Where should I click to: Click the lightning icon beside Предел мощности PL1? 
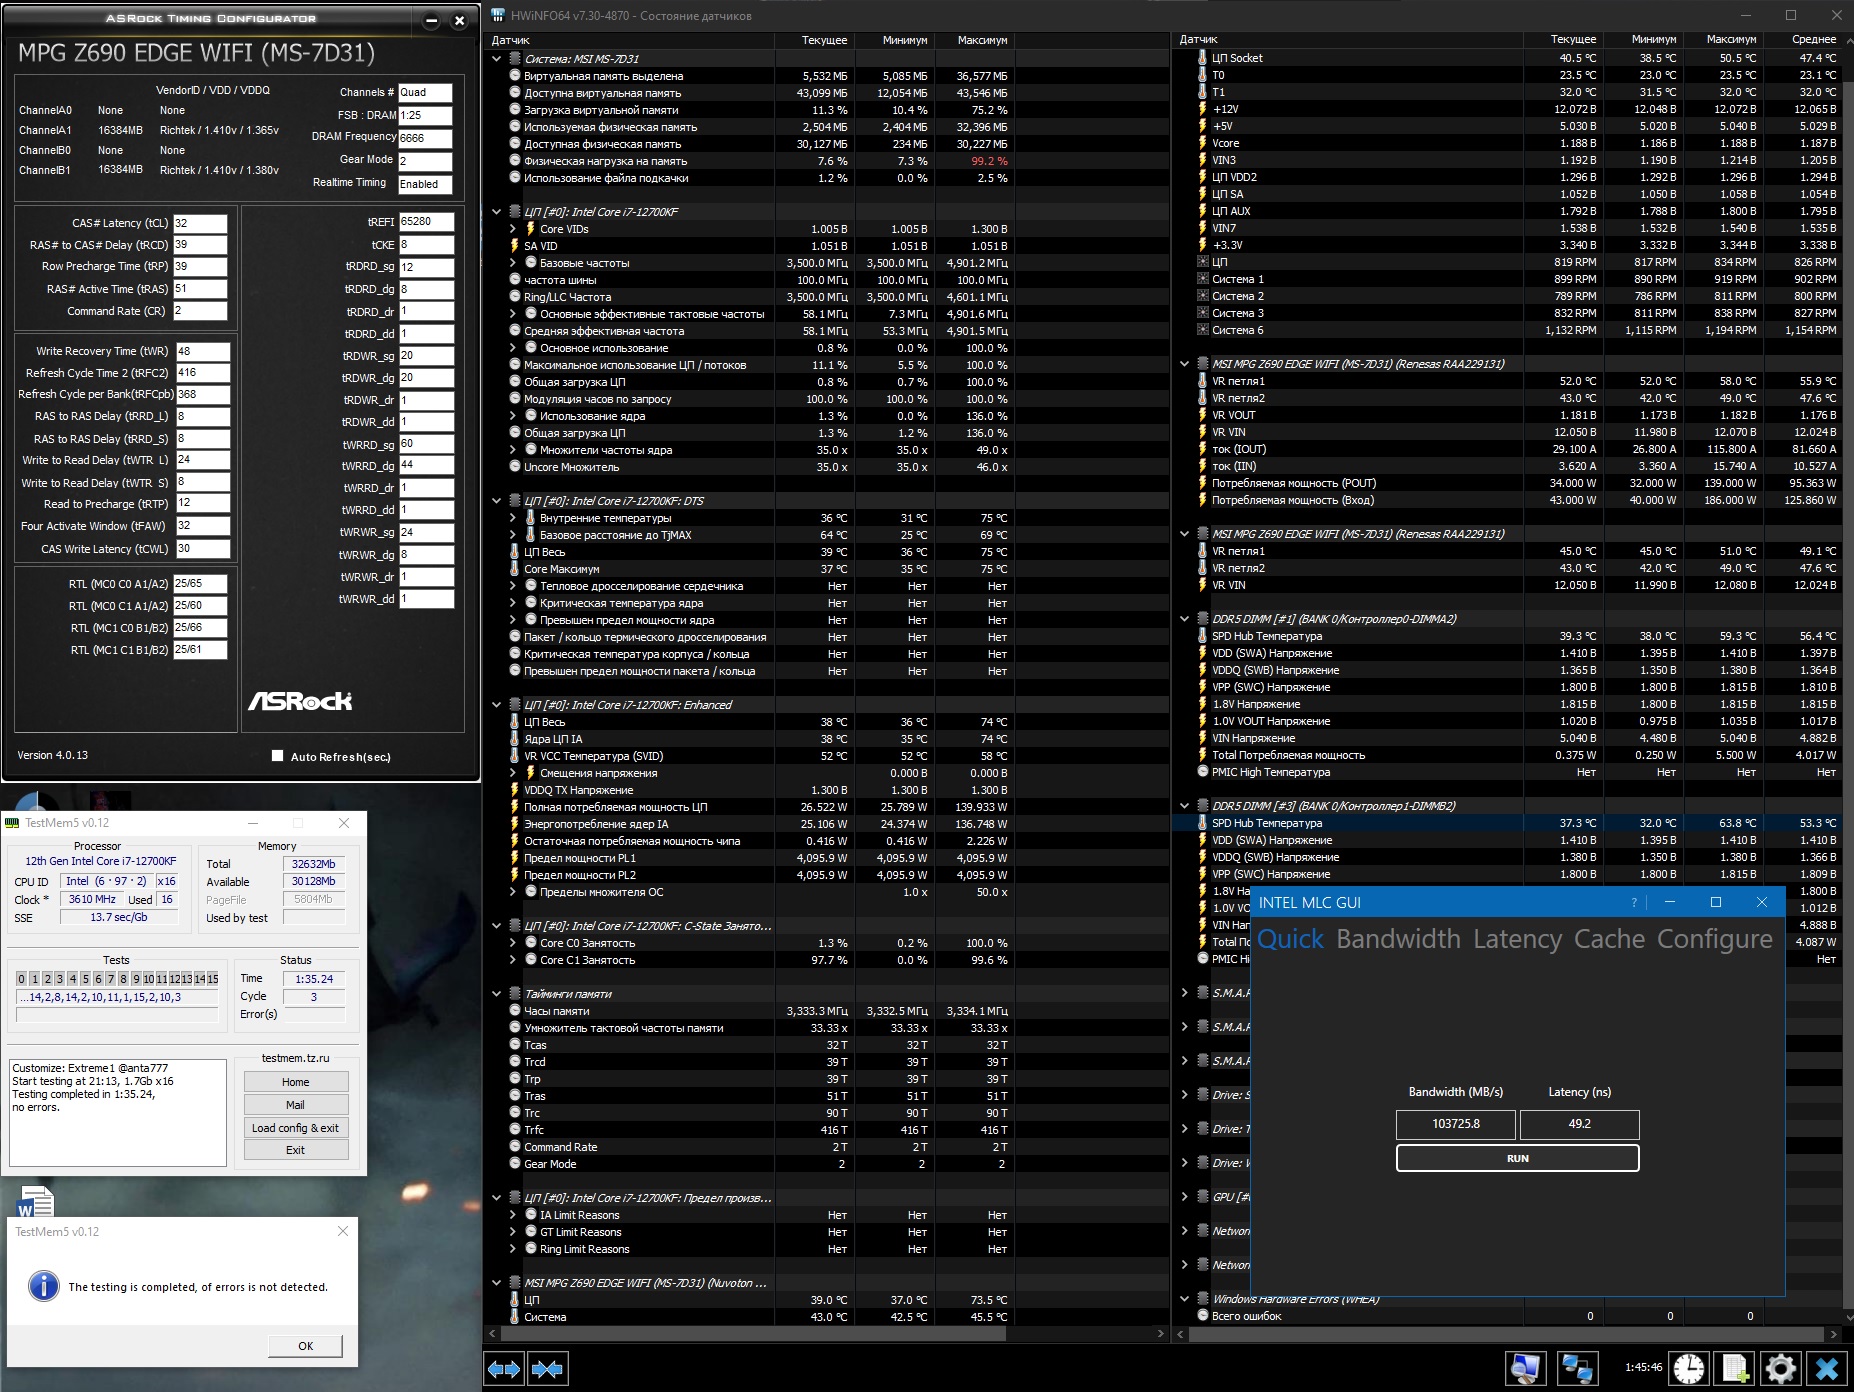click(515, 858)
